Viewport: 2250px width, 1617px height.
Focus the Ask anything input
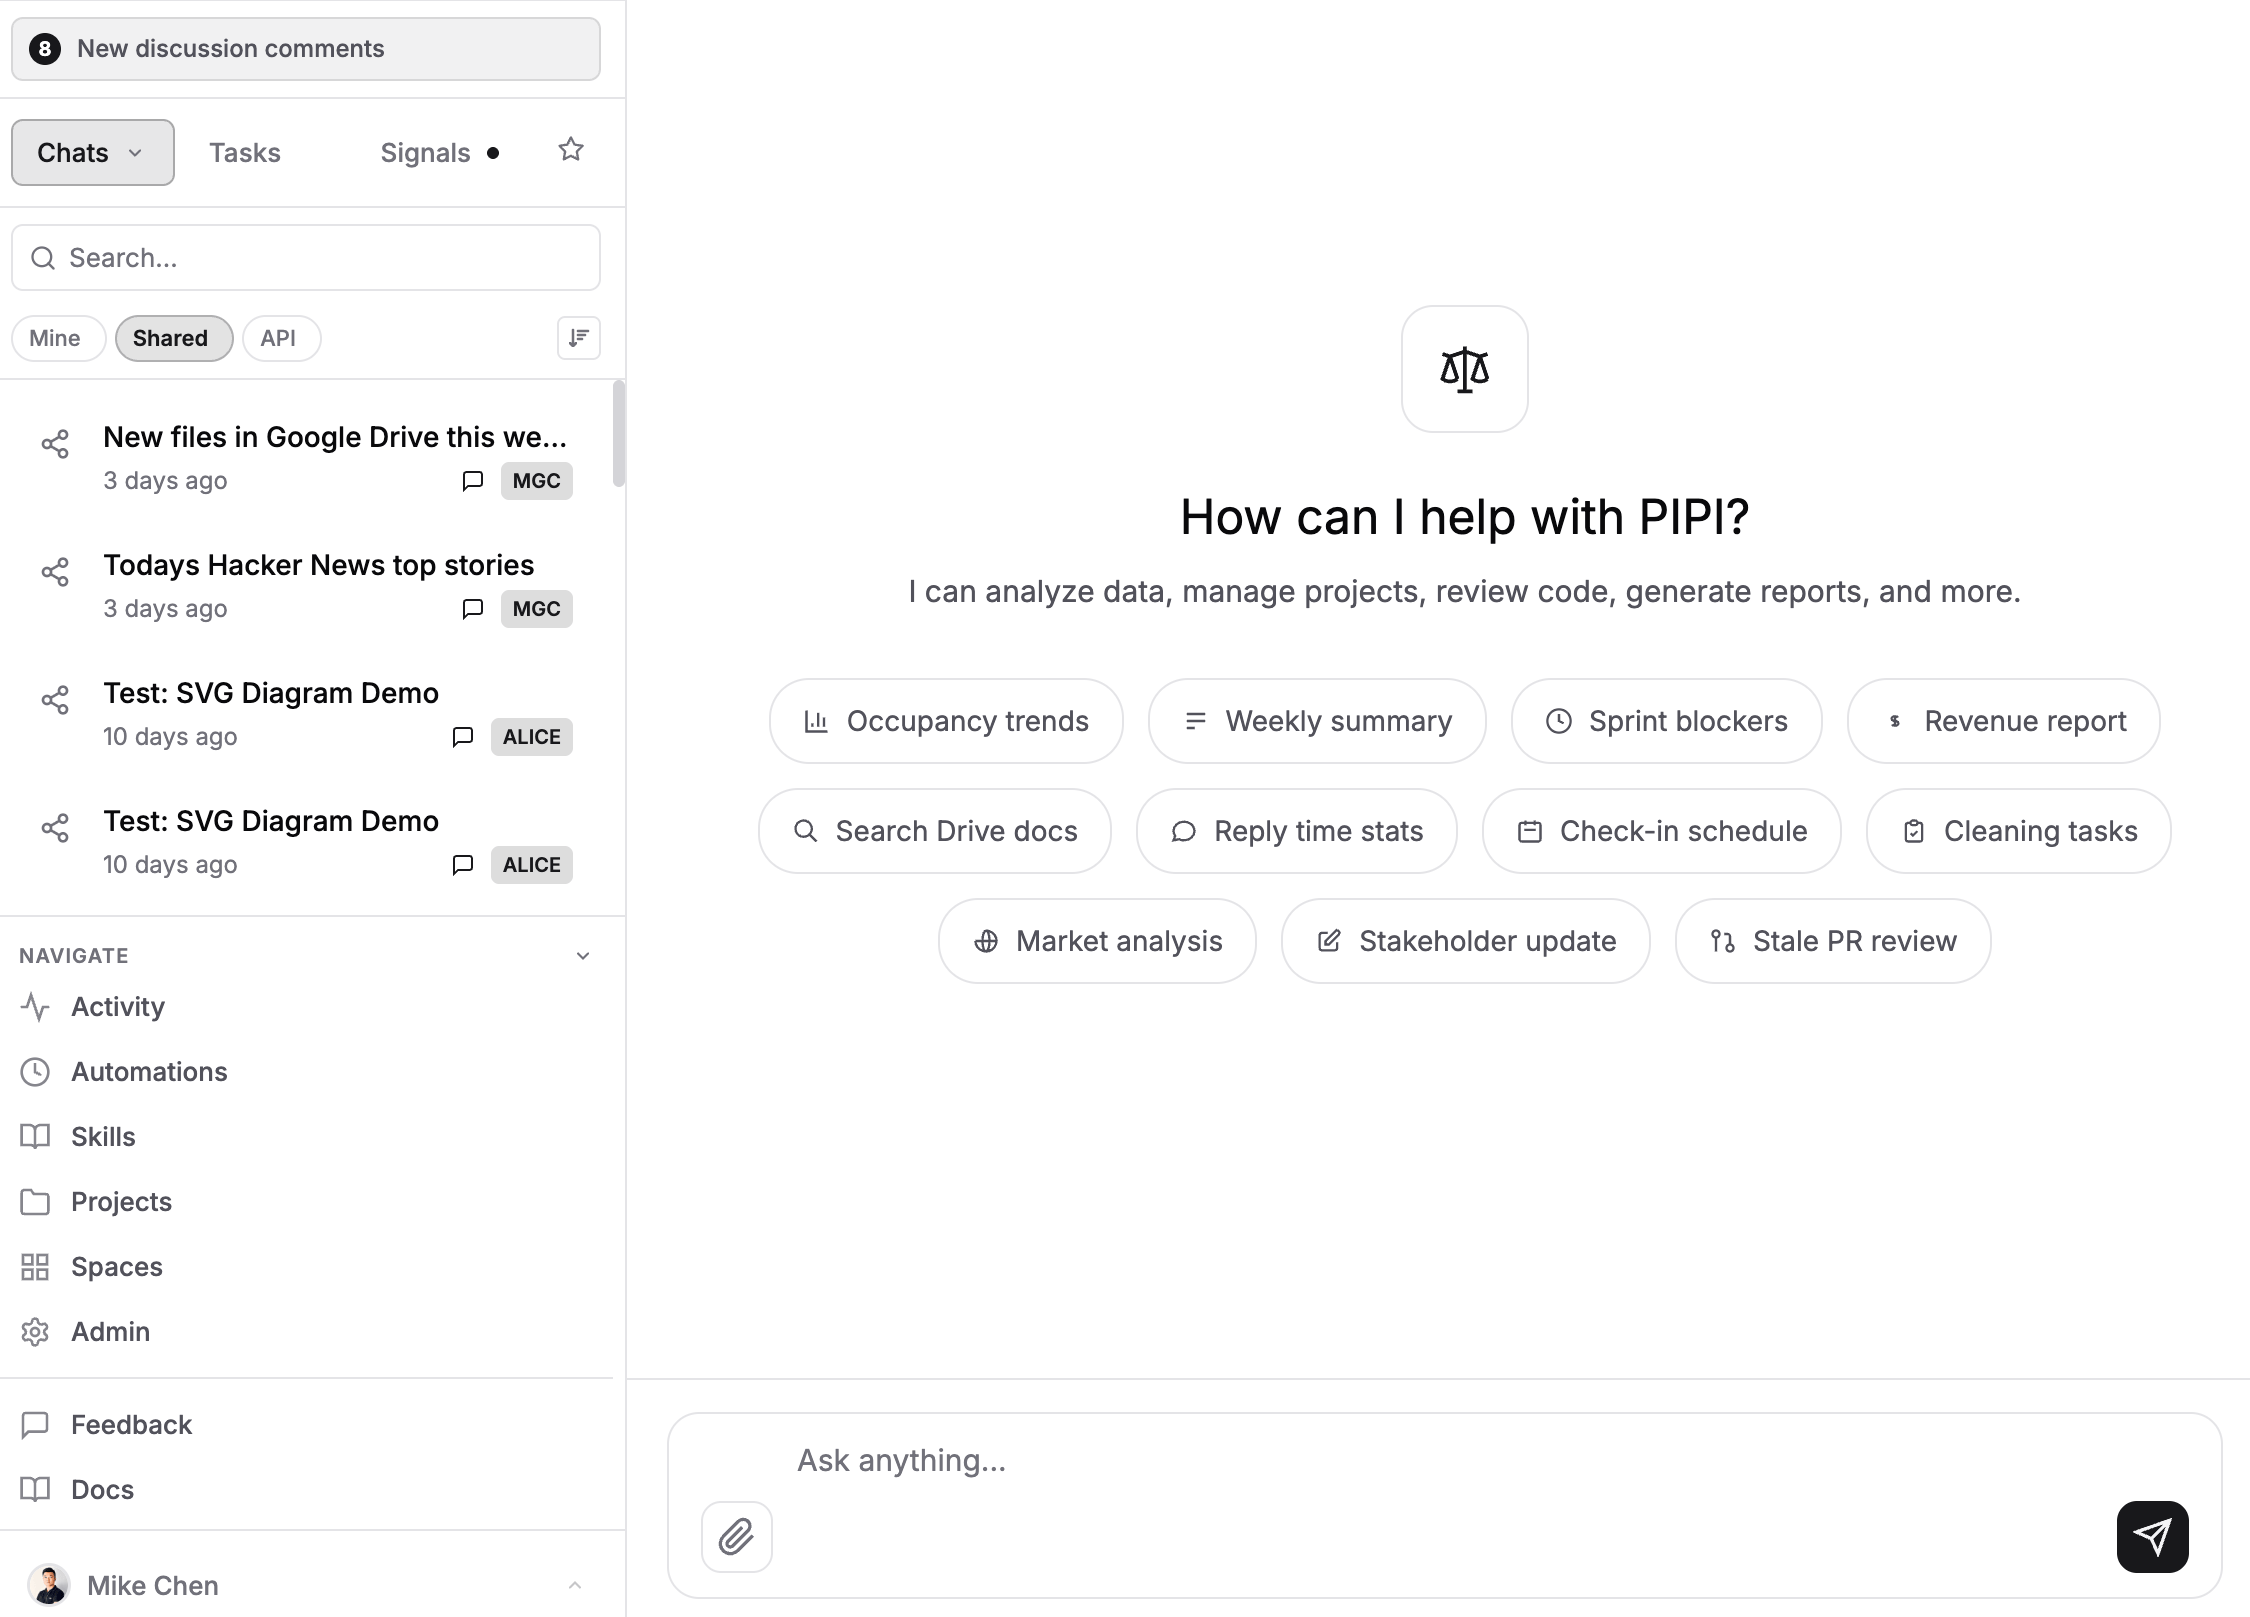click(x=1445, y=1461)
